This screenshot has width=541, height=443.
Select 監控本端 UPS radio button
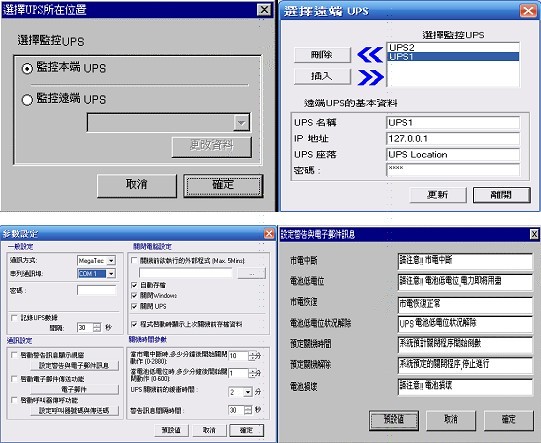click(x=27, y=68)
